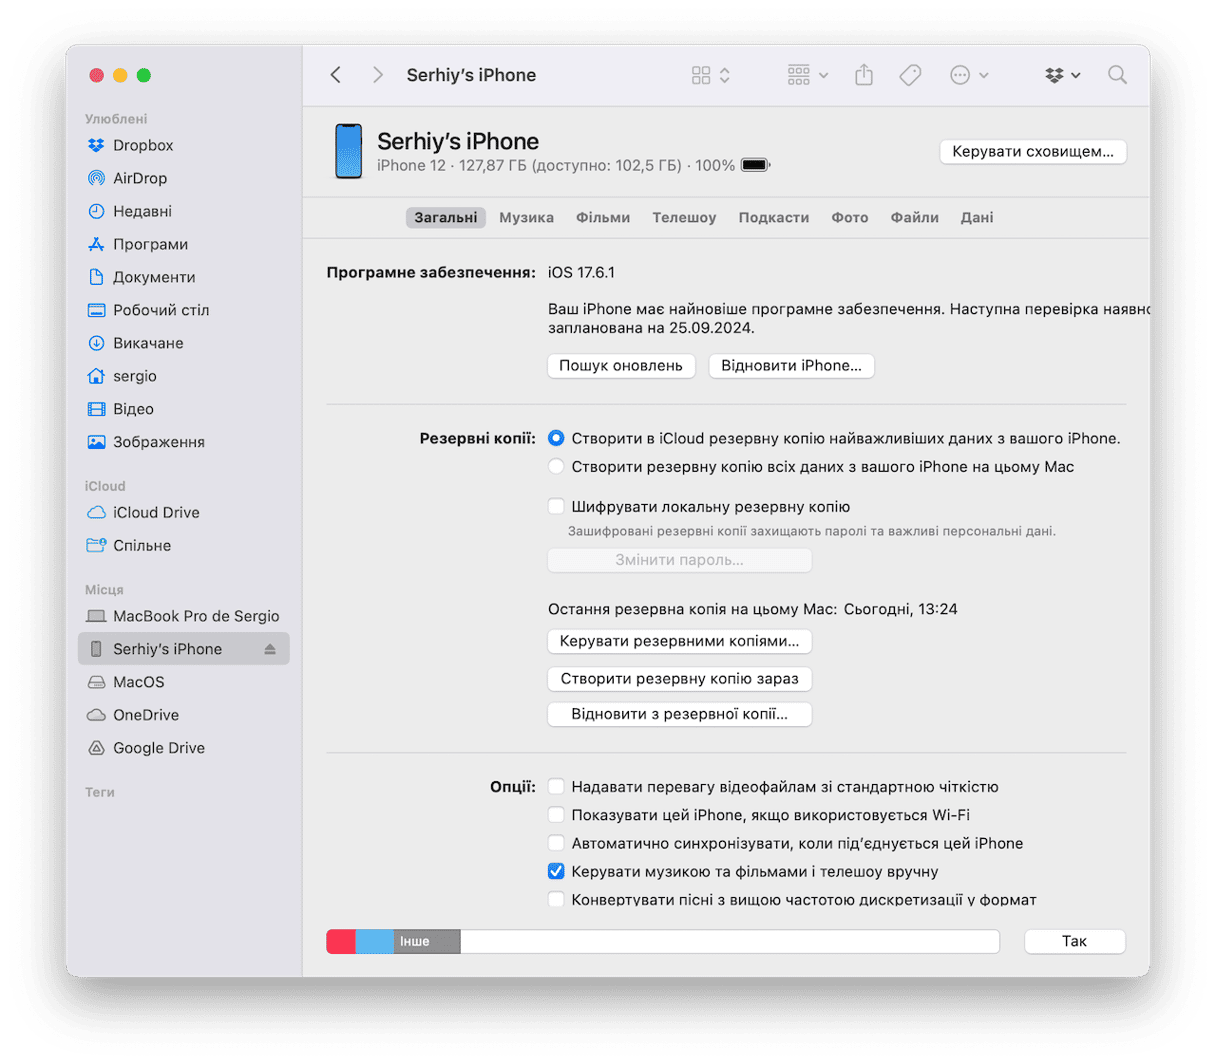Screen dimensions: 1216x1064
Task: Switch to the Музика tab
Action: [x=526, y=217]
